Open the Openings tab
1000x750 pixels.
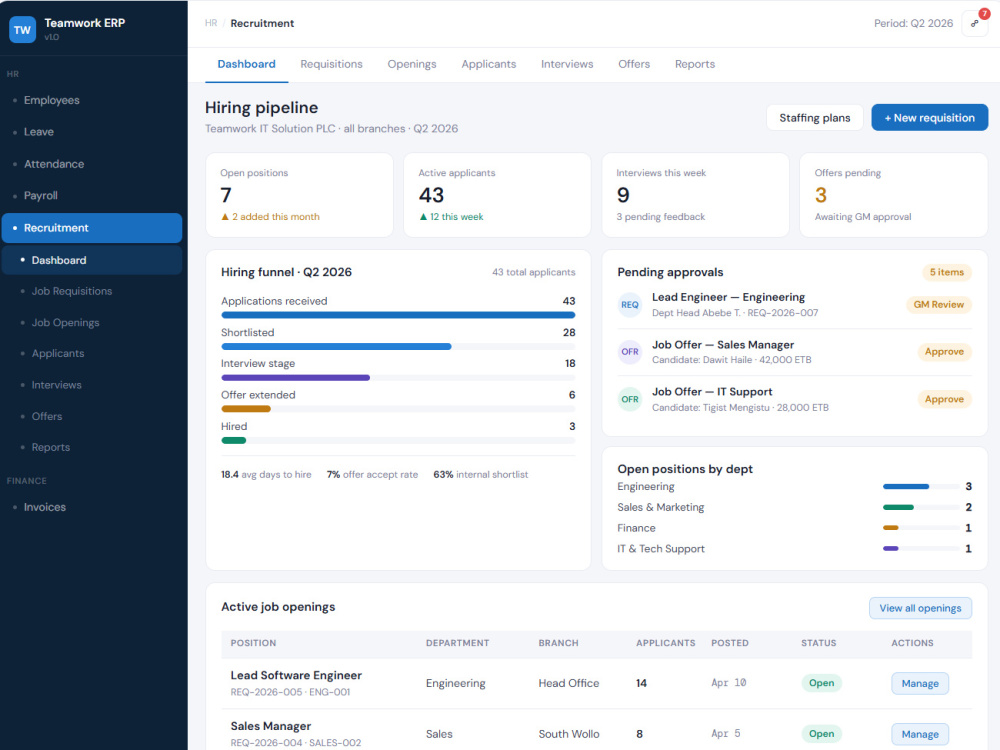point(412,64)
